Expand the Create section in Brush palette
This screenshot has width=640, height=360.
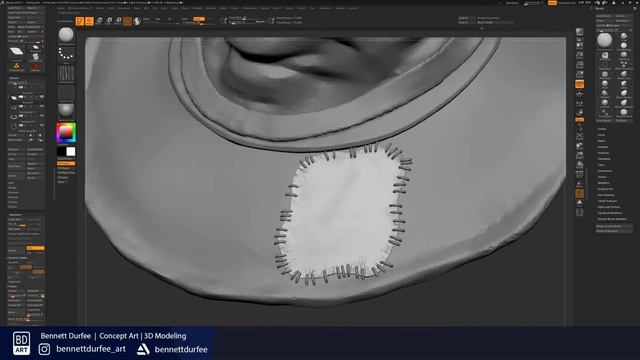coord(602,129)
